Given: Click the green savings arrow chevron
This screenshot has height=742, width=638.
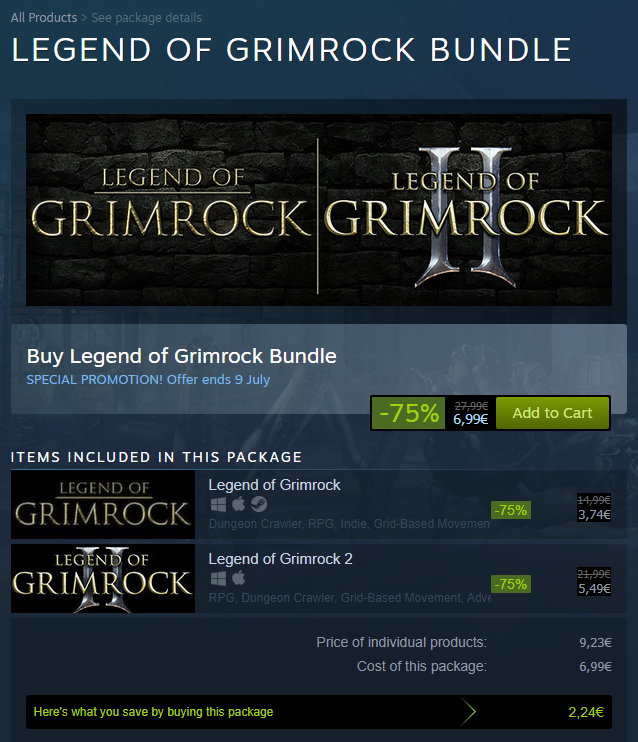Looking at the screenshot, I should tap(468, 712).
